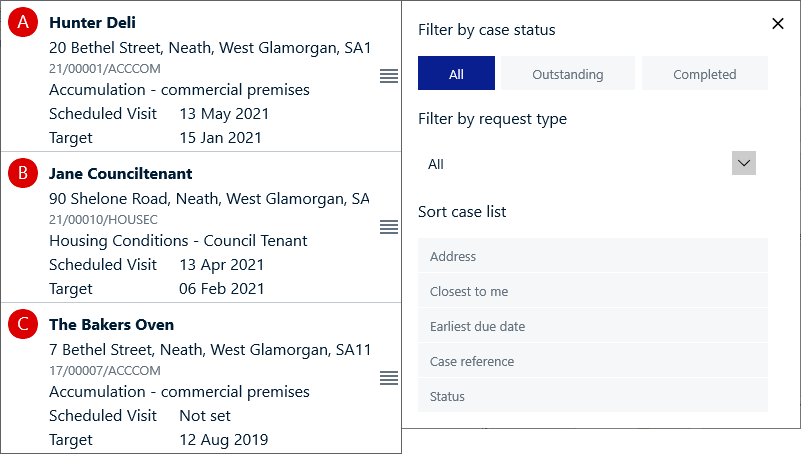Image resolution: width=801 pixels, height=454 pixels.
Task: Filter cases by Completed status
Action: (704, 74)
